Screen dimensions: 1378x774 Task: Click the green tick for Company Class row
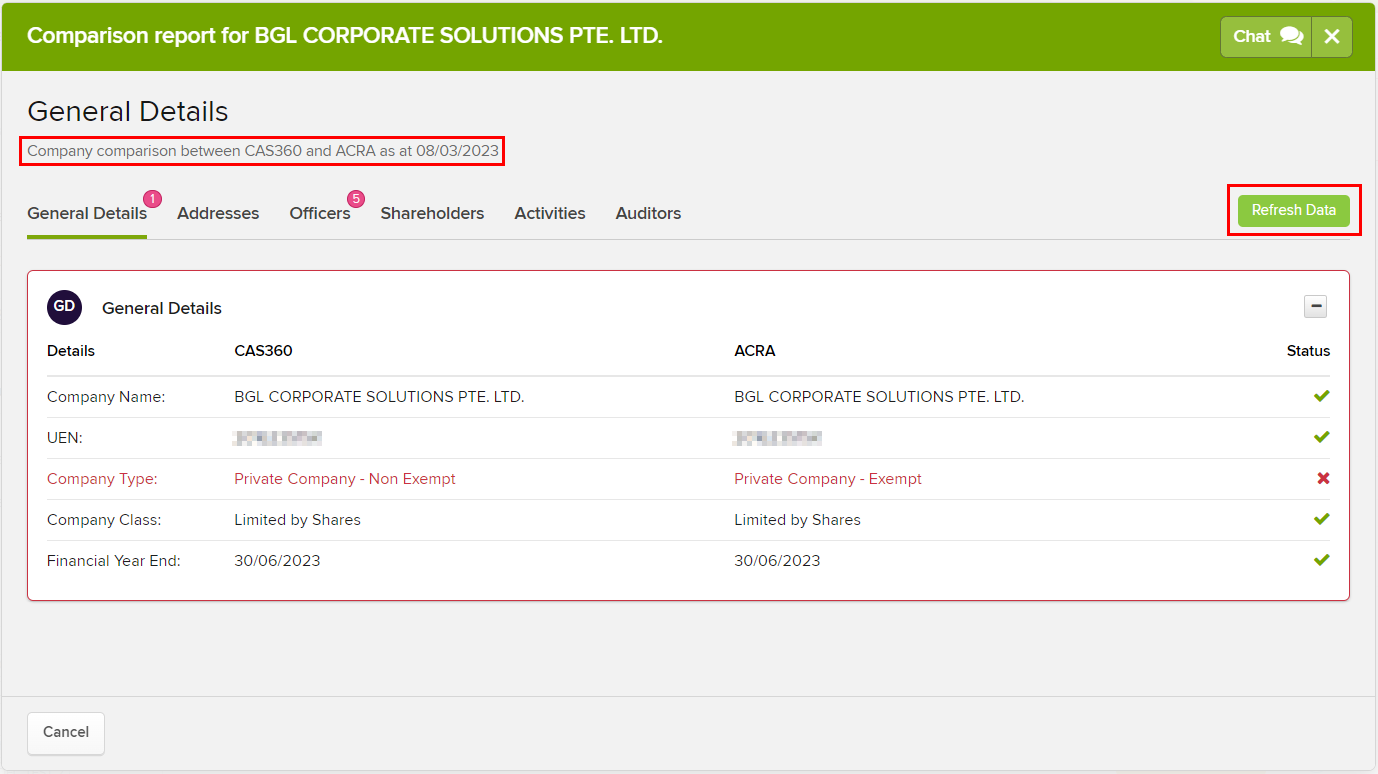coord(1322,519)
